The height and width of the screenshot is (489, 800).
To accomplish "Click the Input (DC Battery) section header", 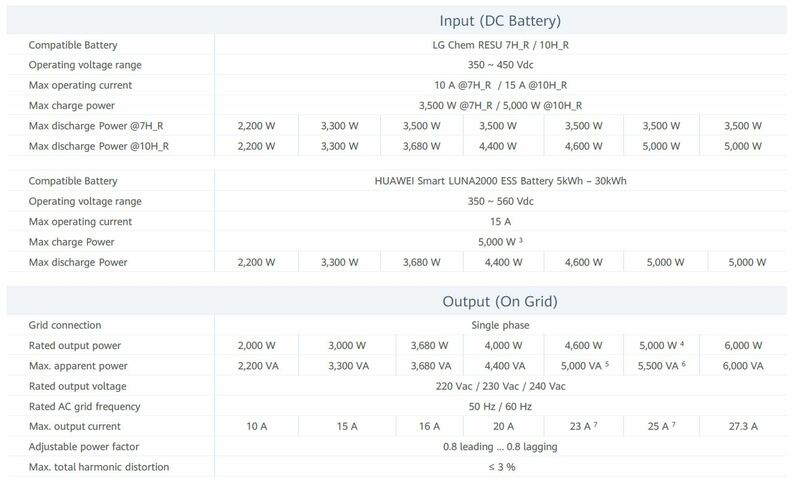I will pos(500,21).
